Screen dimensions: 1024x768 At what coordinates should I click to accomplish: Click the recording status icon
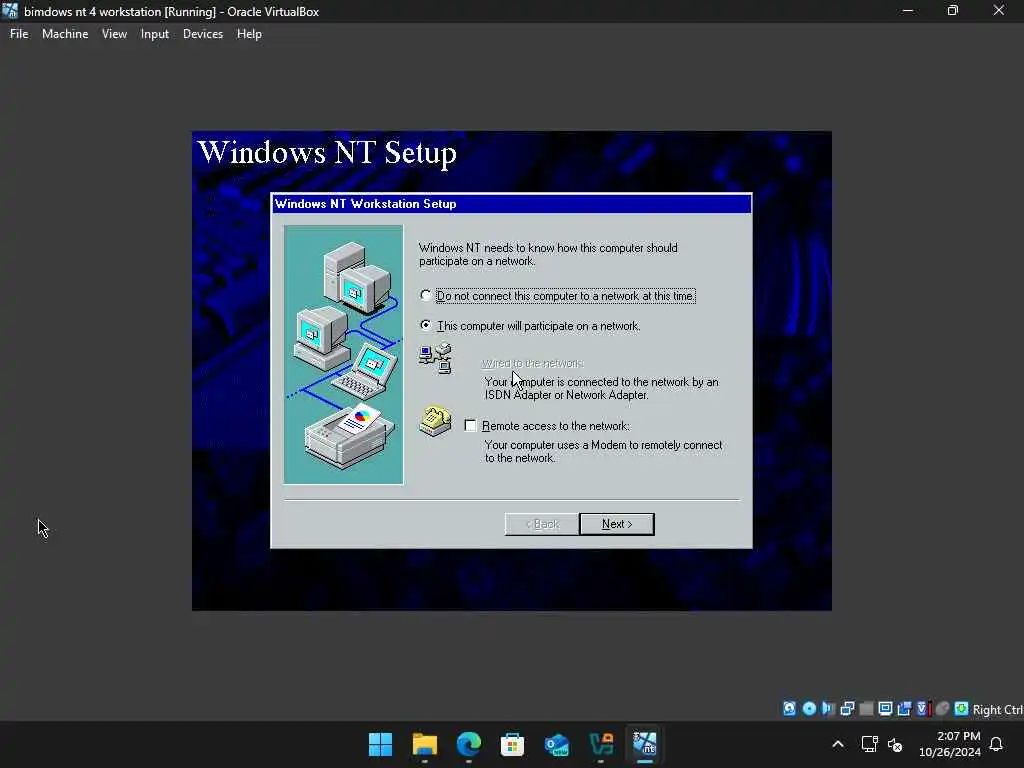pos(923,709)
